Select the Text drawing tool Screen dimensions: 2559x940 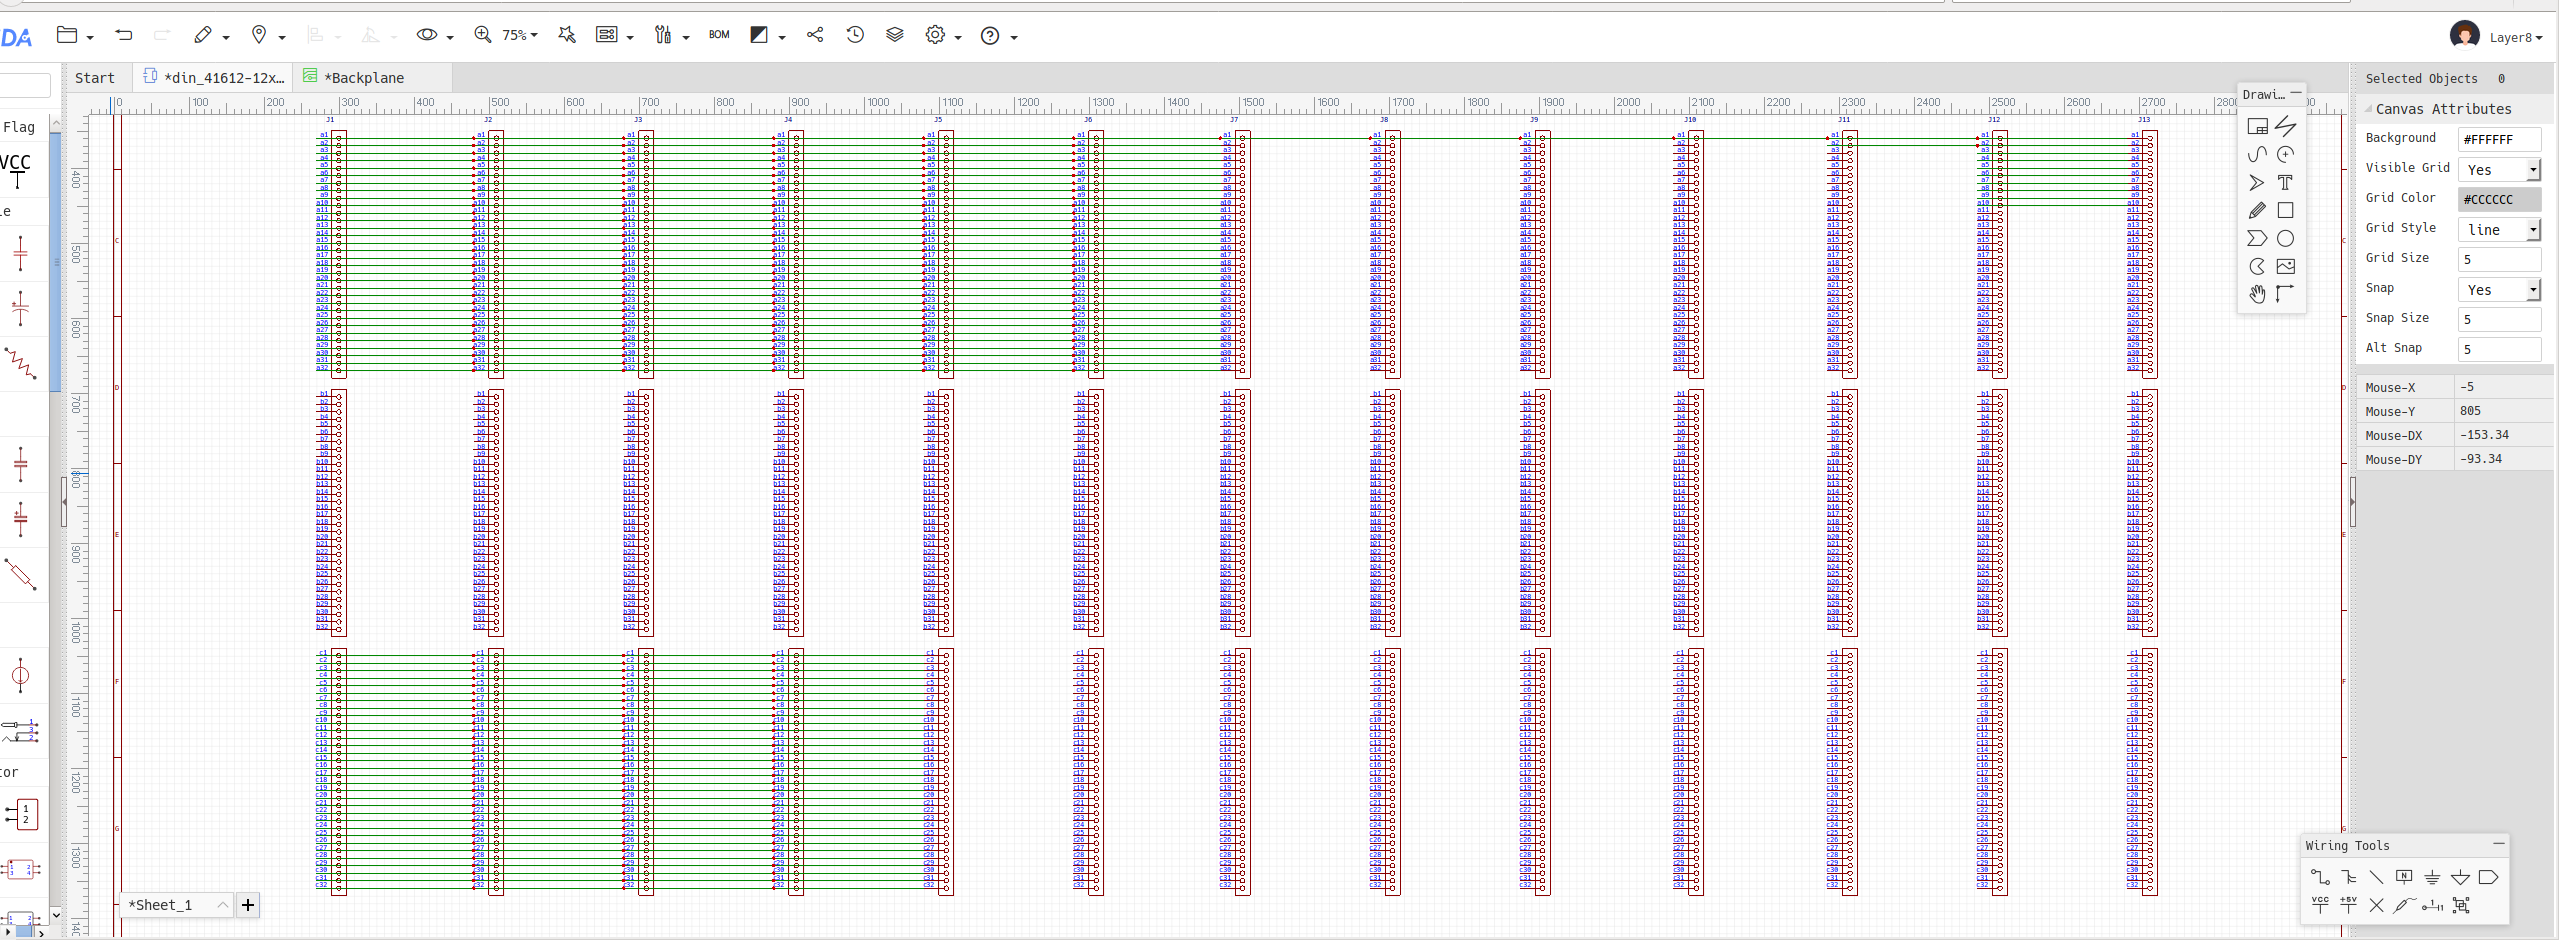coord(2285,182)
